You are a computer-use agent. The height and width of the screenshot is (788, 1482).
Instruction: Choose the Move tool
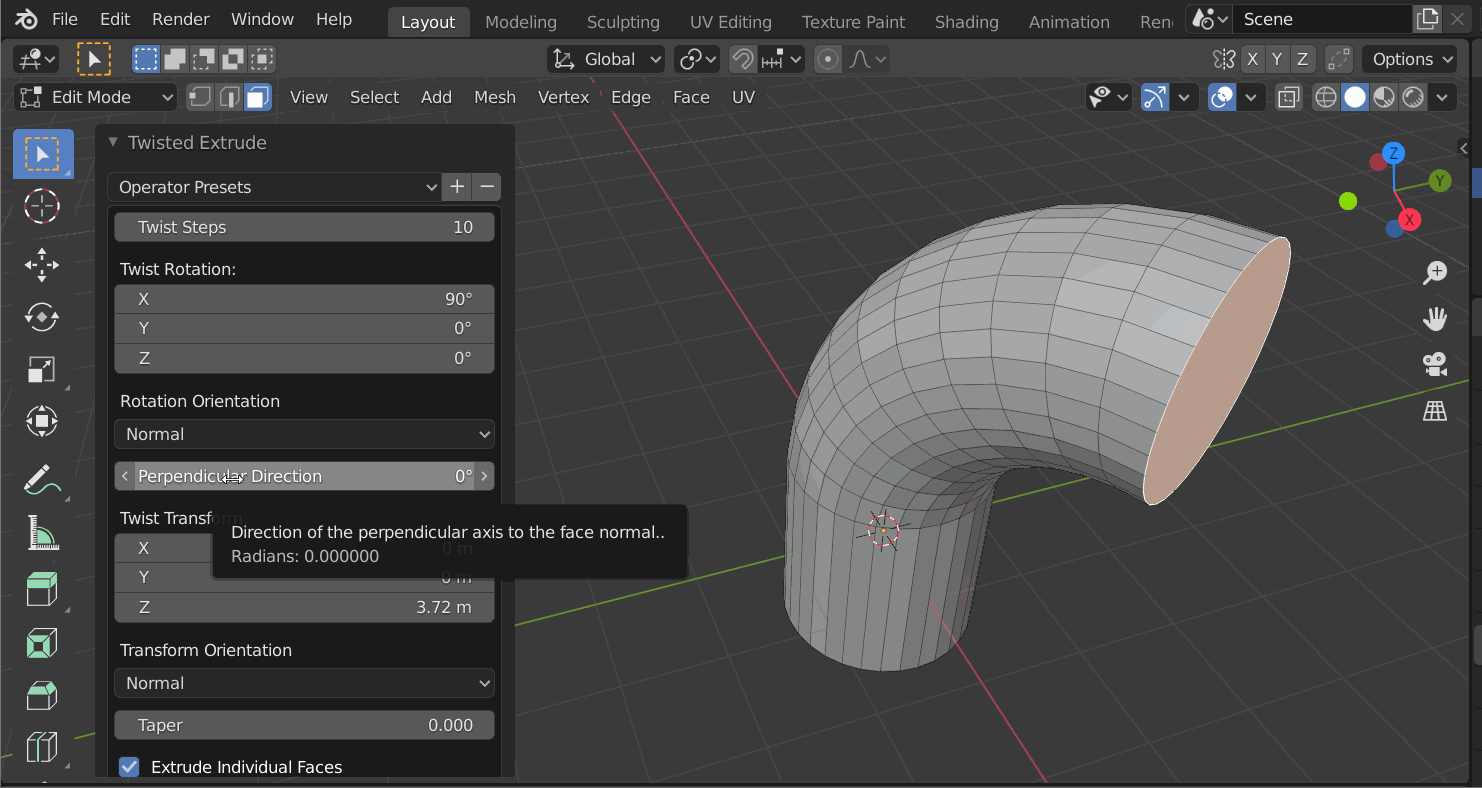click(42, 265)
